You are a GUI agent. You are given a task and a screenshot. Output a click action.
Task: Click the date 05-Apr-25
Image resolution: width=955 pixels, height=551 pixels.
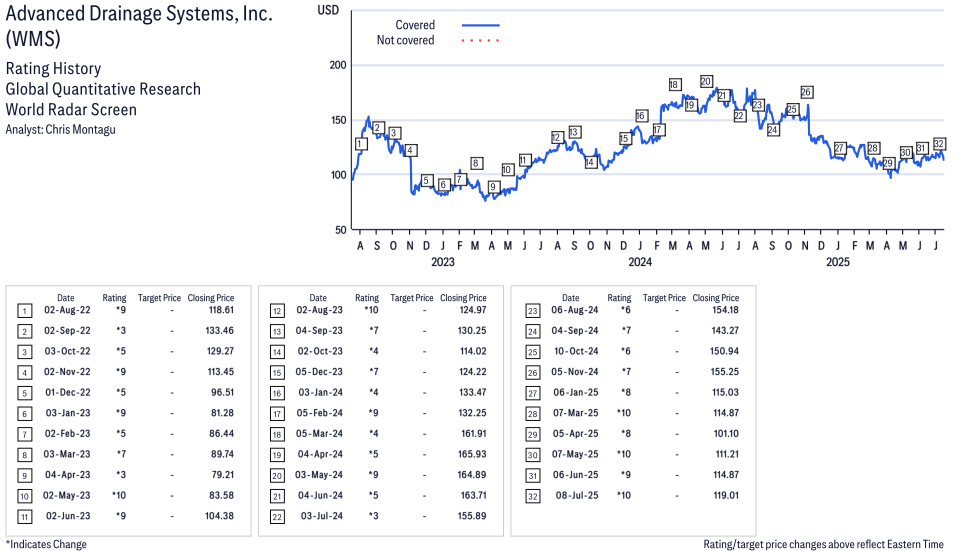point(576,433)
